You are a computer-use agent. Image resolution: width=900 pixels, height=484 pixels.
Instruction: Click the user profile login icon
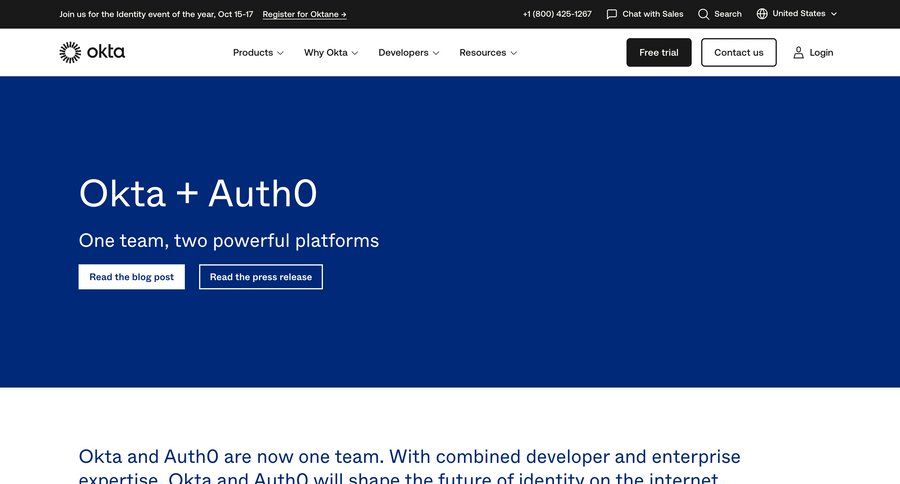click(798, 53)
